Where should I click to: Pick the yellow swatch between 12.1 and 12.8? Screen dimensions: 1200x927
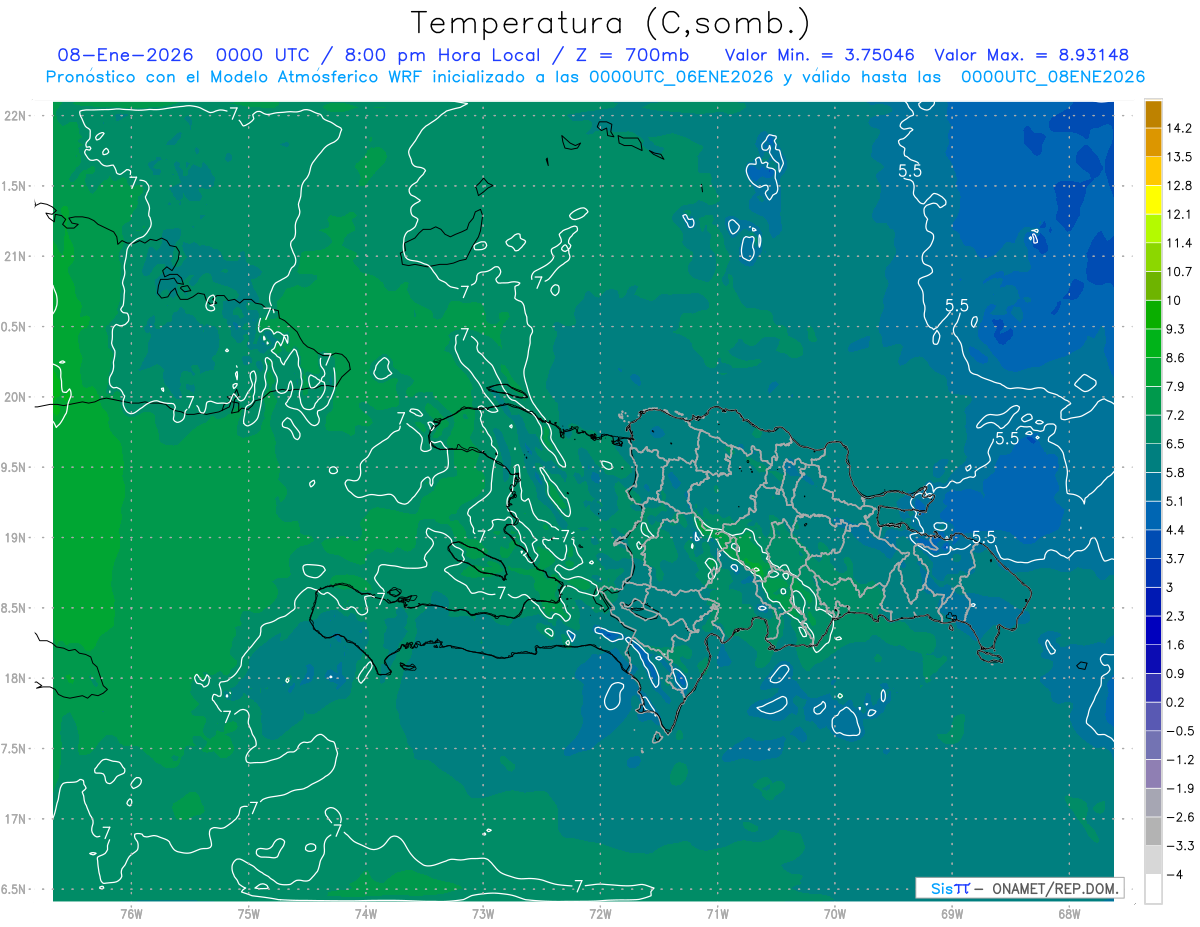[1153, 200]
